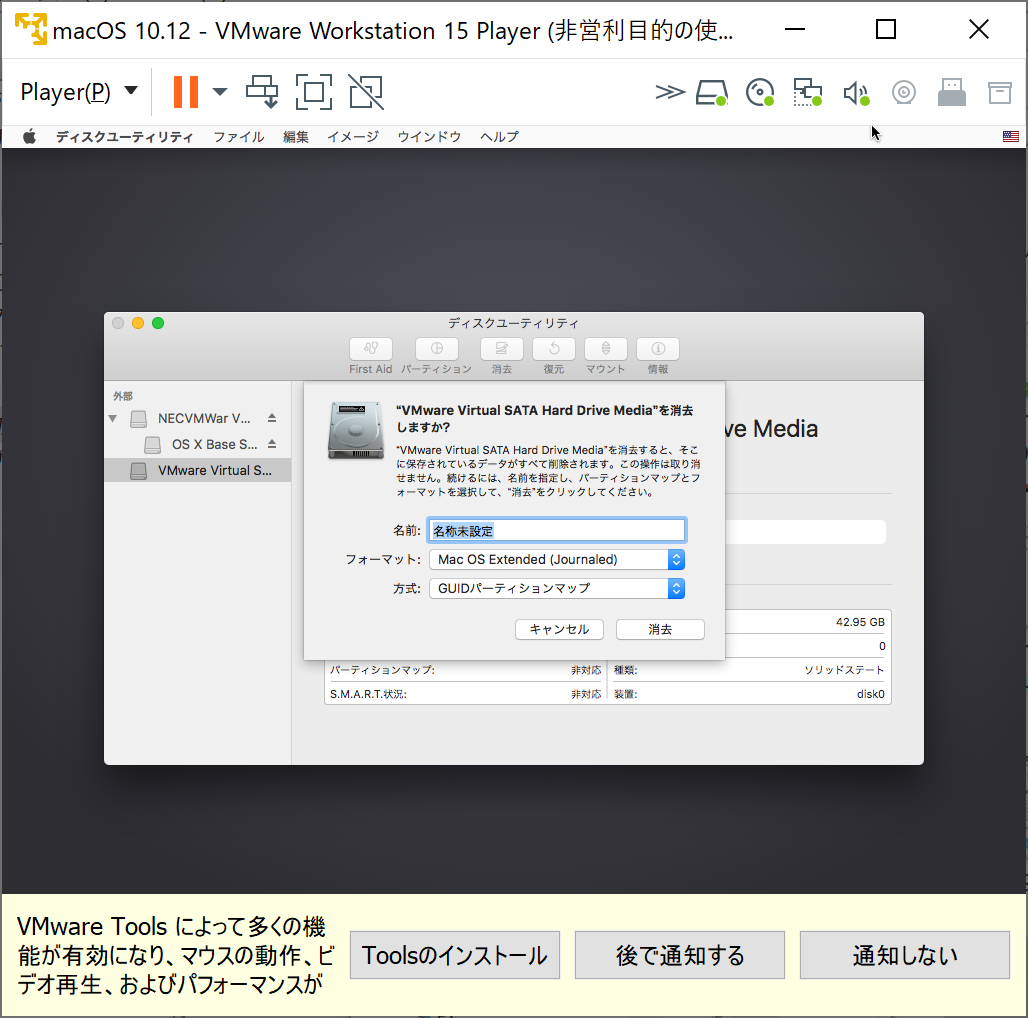
Task: Click the ソリッドステート type value
Action: (x=844, y=670)
